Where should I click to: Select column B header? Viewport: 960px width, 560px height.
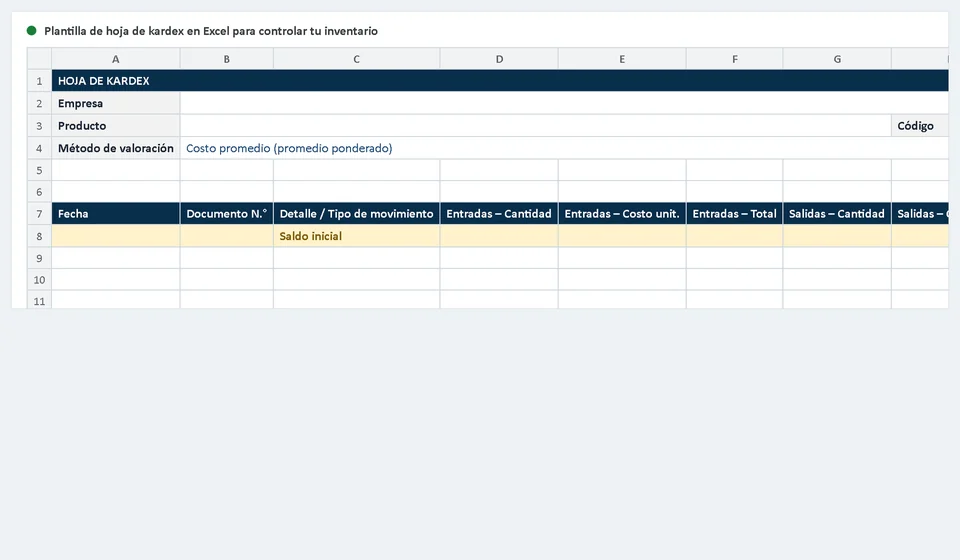pos(227,59)
